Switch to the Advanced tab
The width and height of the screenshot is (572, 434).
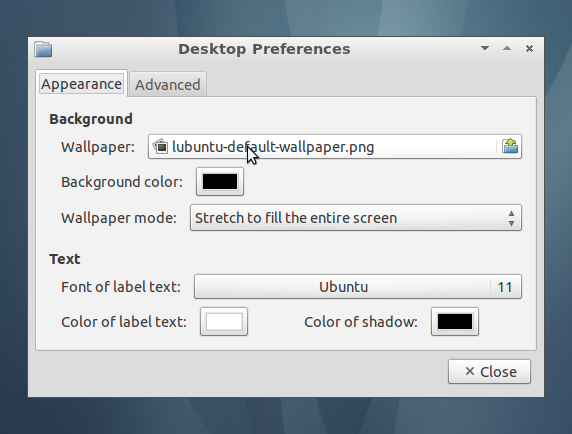(168, 85)
